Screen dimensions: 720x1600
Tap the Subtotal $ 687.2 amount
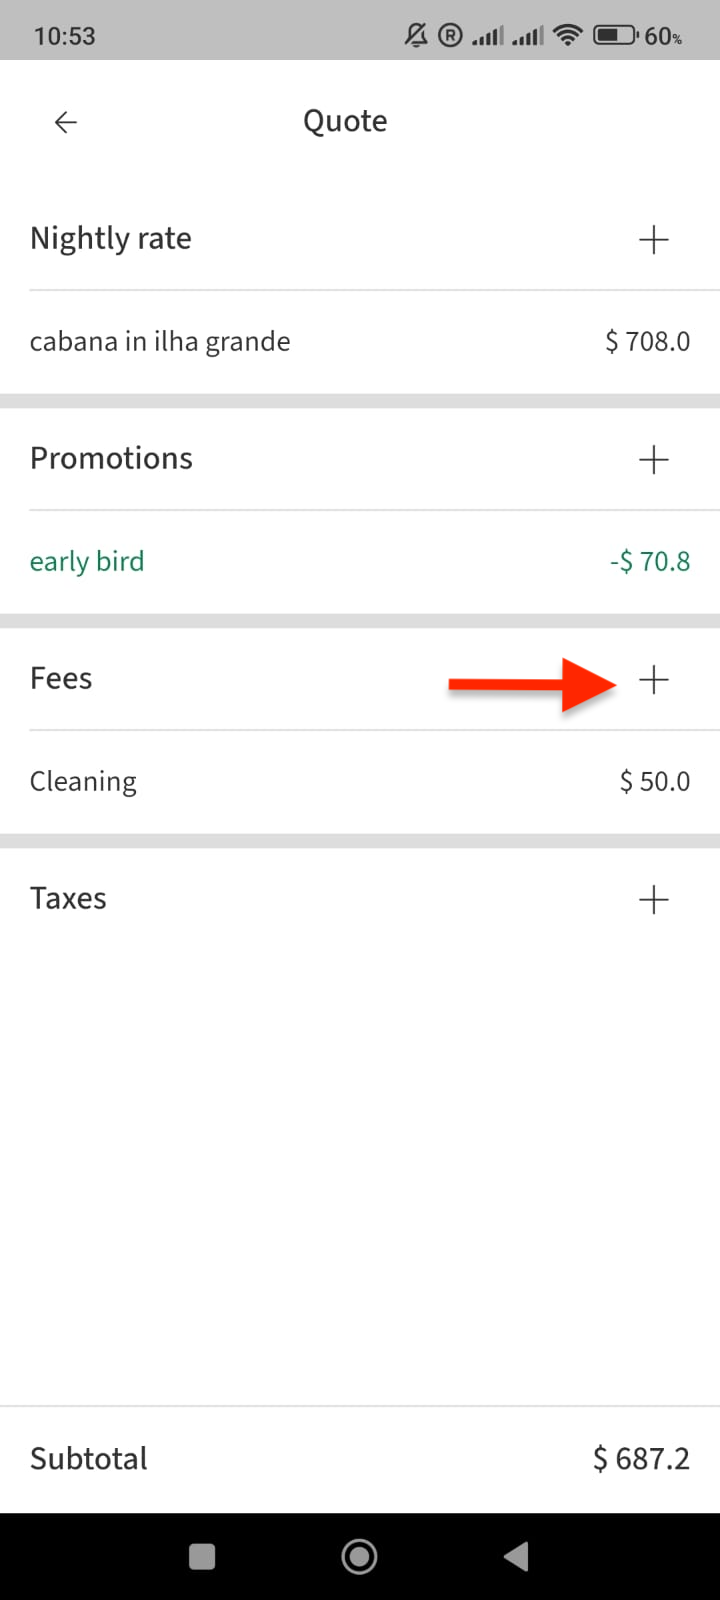[x=641, y=1459]
